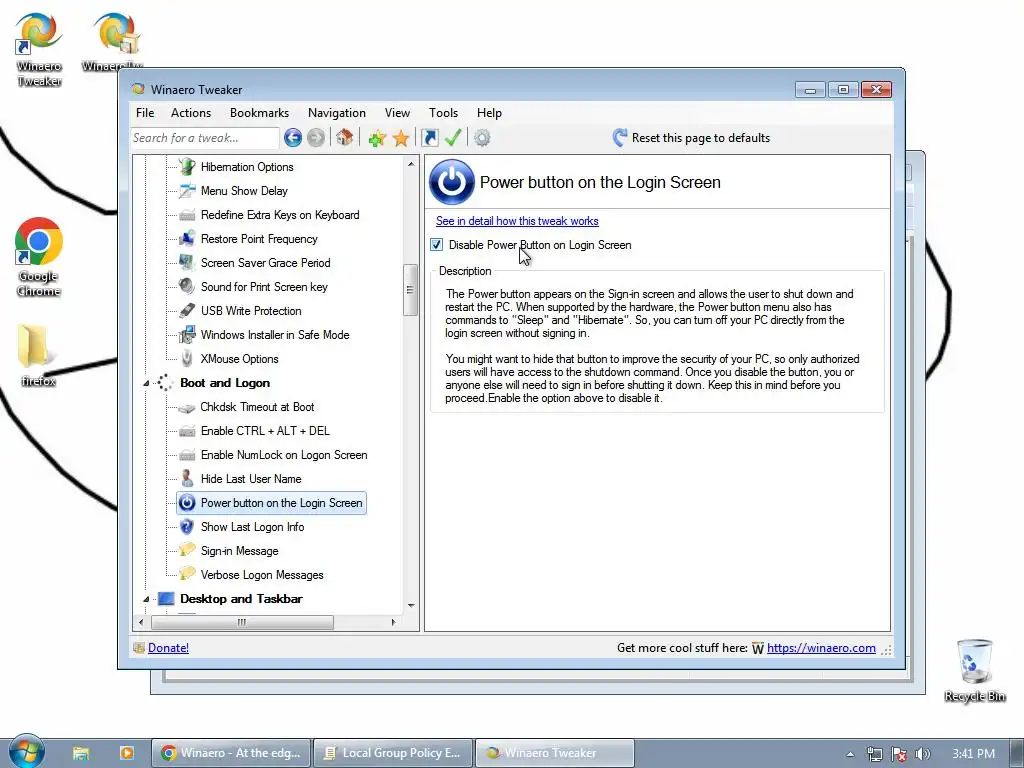
Task: Collapse the Boot and Logon tree section
Action: (146, 383)
